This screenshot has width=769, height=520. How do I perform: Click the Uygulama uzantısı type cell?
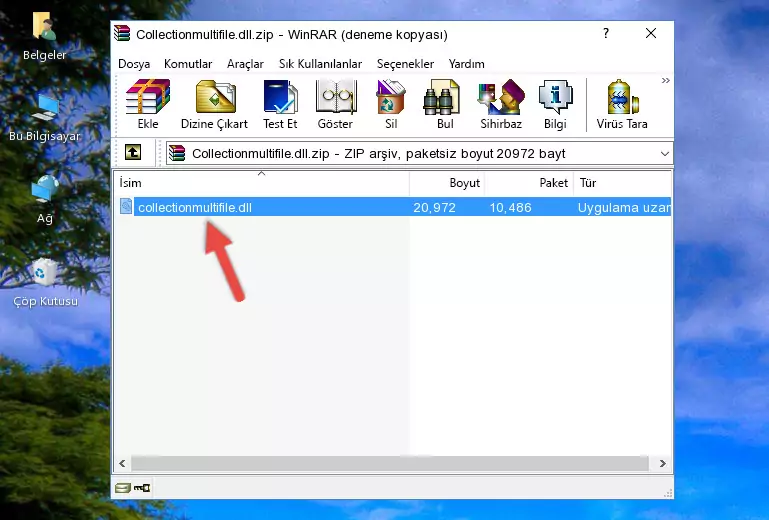pos(624,208)
